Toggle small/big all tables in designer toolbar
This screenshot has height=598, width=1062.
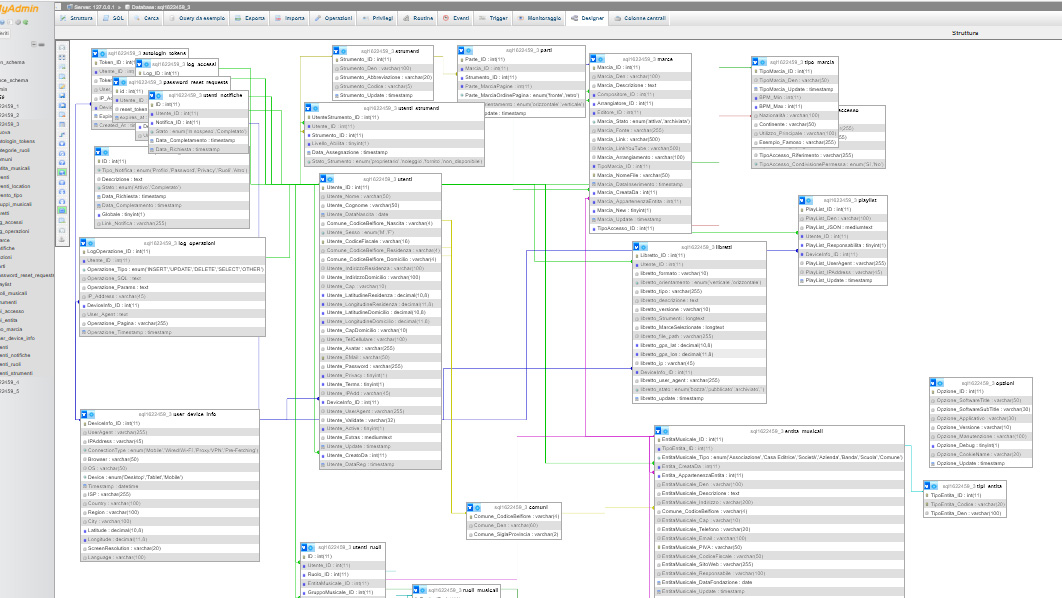pyautogui.click(x=62, y=192)
